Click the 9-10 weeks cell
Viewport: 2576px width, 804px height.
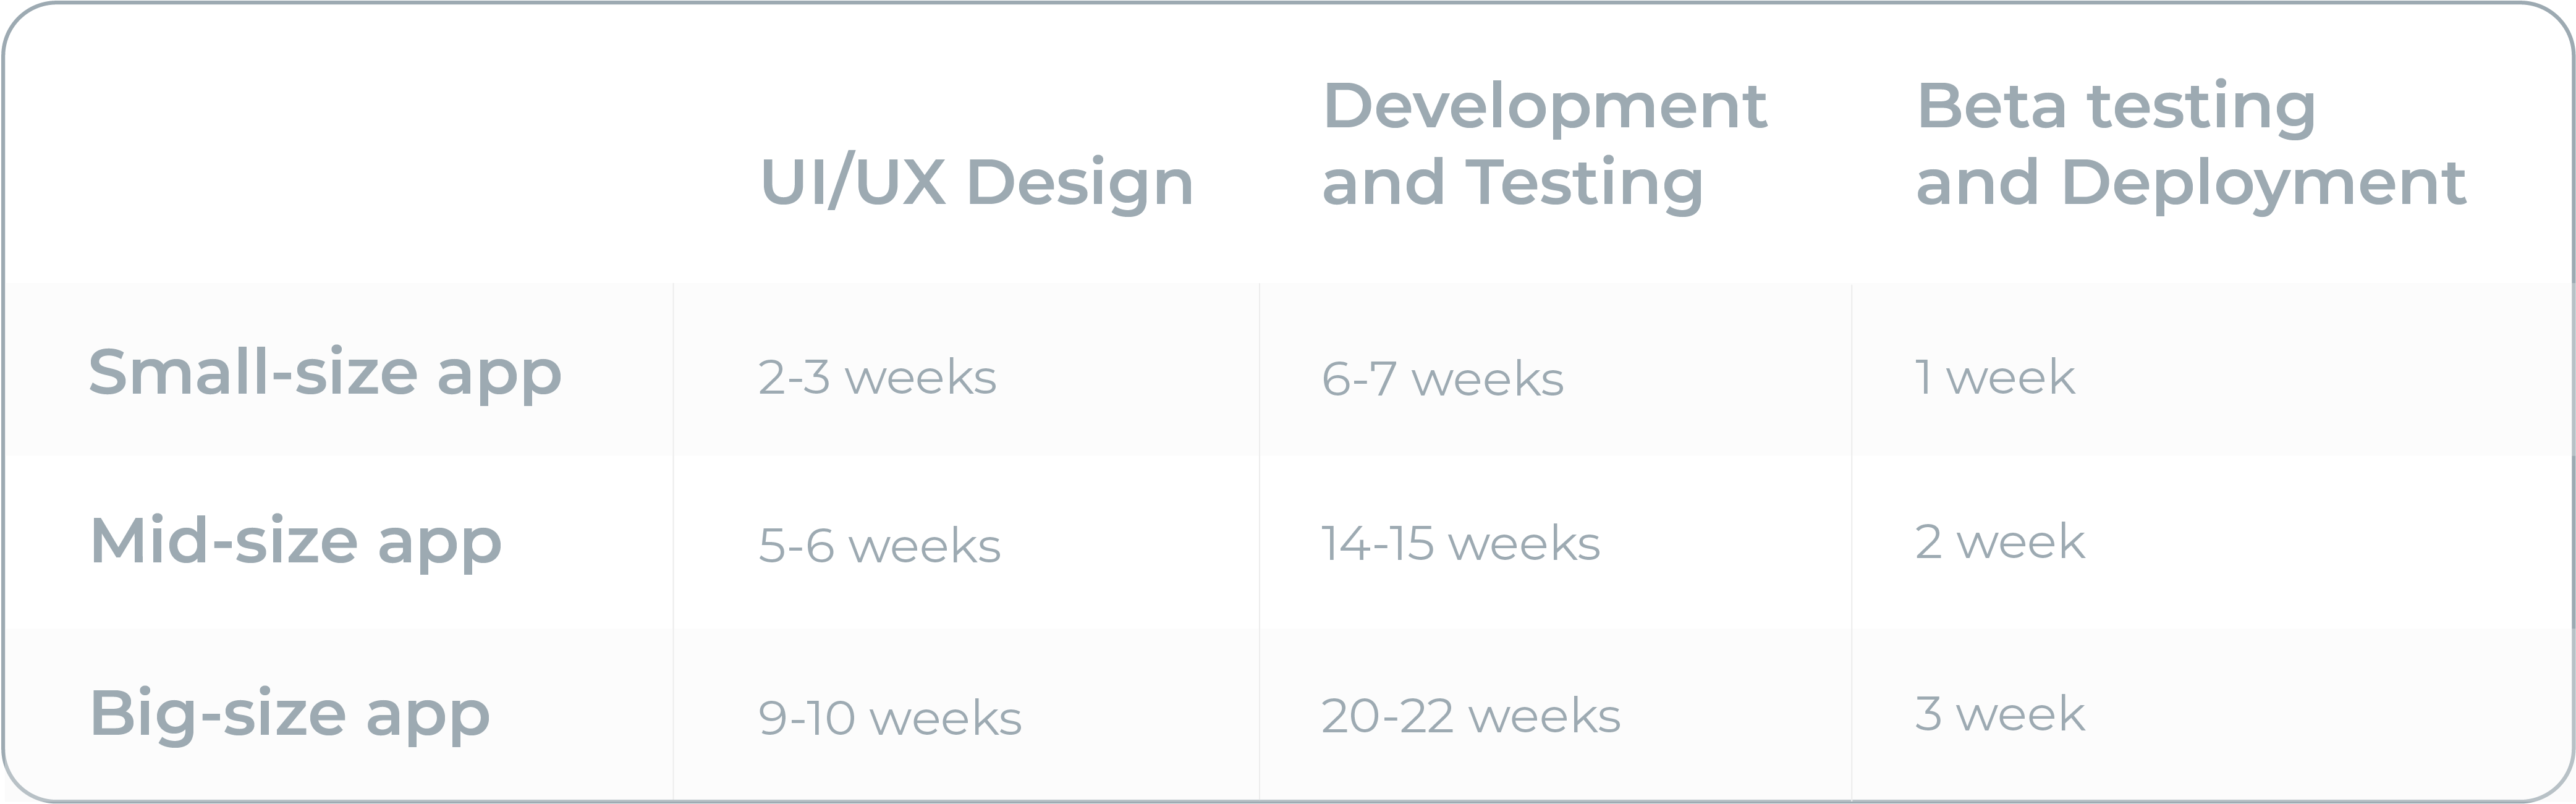coord(890,718)
